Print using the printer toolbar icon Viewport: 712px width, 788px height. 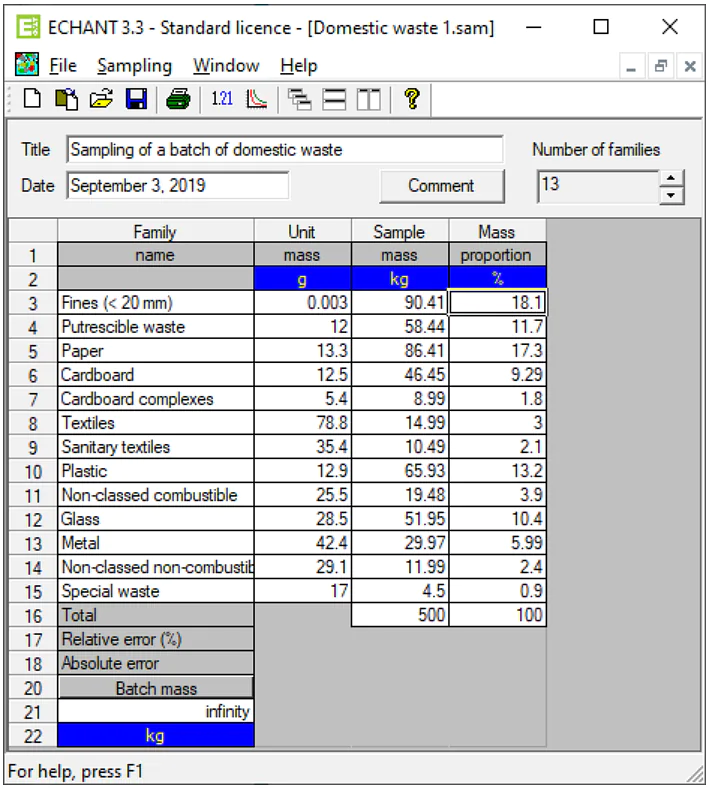pyautogui.click(x=178, y=98)
